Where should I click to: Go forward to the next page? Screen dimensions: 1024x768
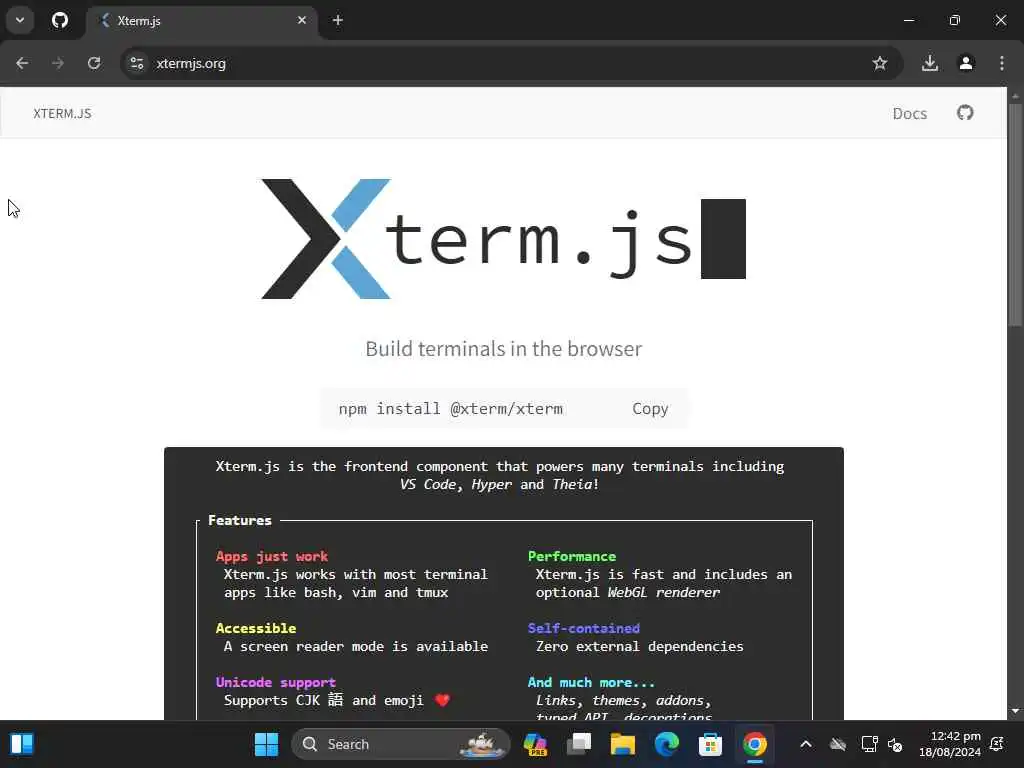tap(58, 63)
